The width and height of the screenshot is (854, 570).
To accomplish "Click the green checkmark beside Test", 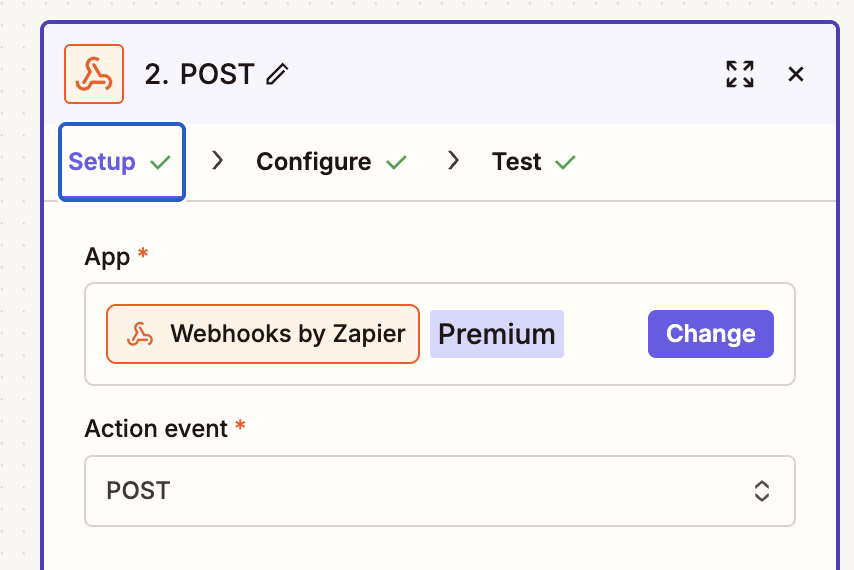I will click(566, 162).
